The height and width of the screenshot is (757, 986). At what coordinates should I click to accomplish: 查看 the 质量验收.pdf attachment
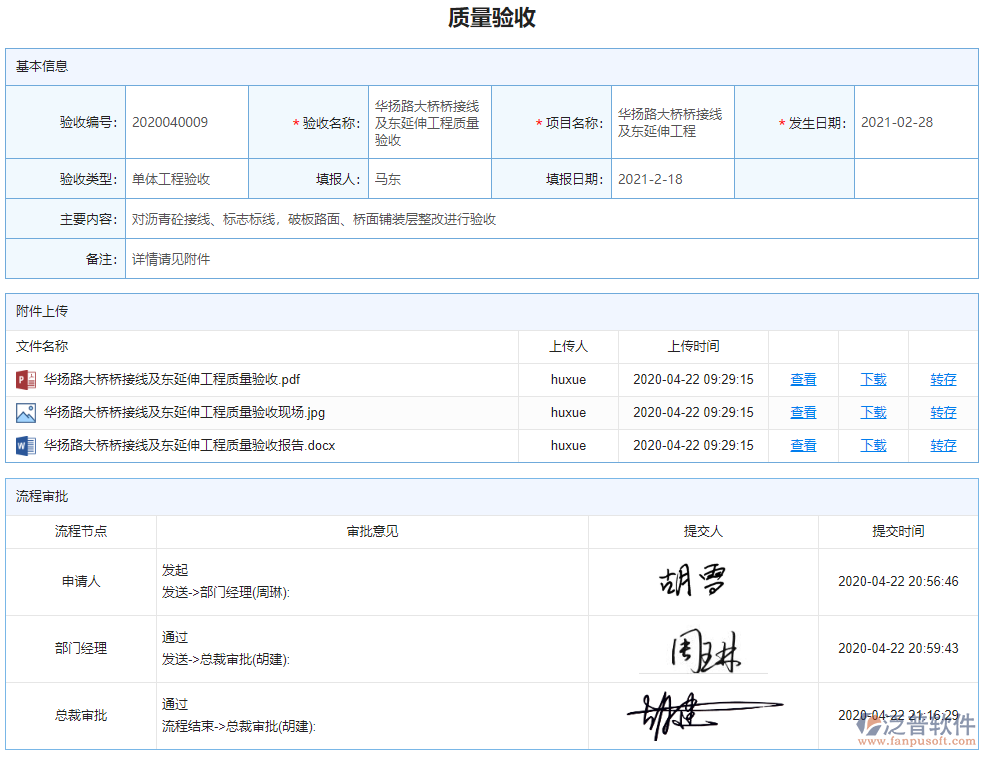[802, 379]
